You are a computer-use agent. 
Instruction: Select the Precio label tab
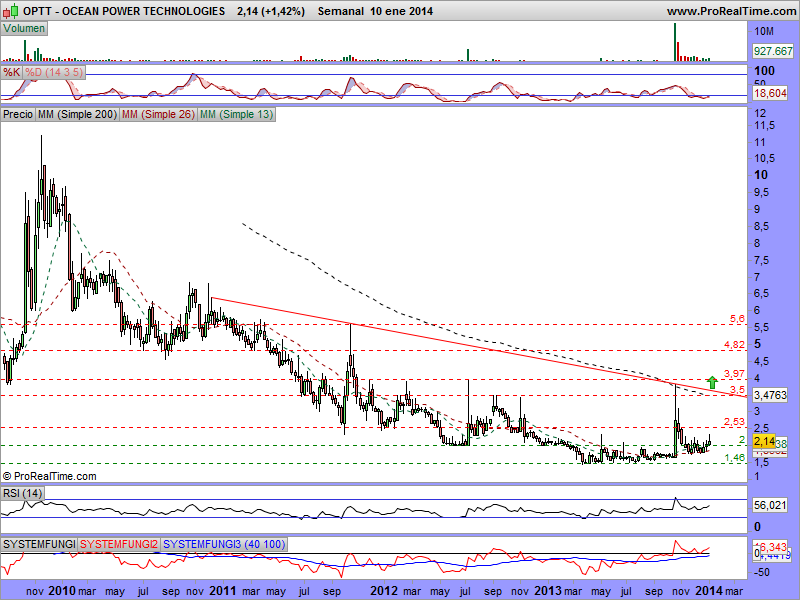(18, 114)
